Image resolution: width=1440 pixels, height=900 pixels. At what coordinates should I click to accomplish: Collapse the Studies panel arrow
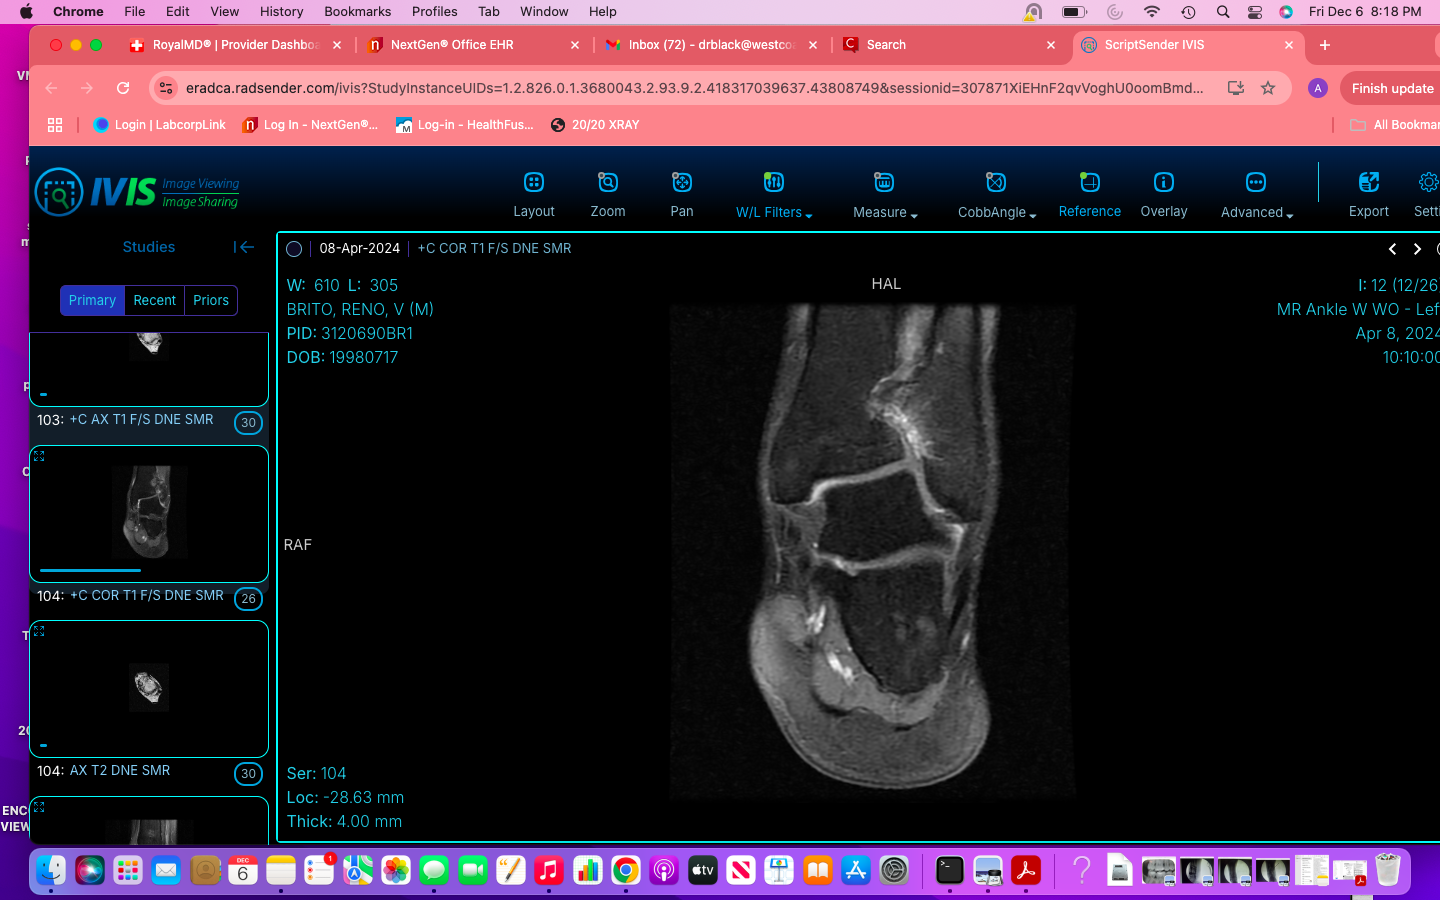[x=244, y=247]
